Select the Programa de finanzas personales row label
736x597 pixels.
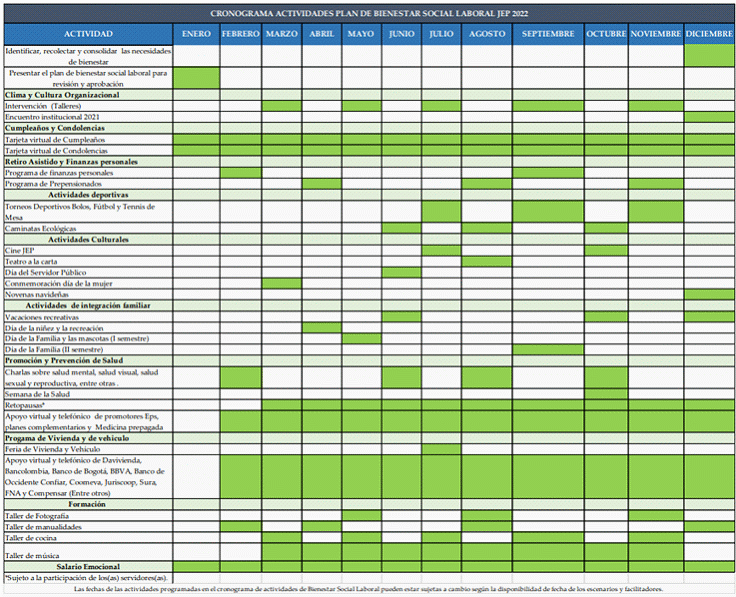point(60,173)
